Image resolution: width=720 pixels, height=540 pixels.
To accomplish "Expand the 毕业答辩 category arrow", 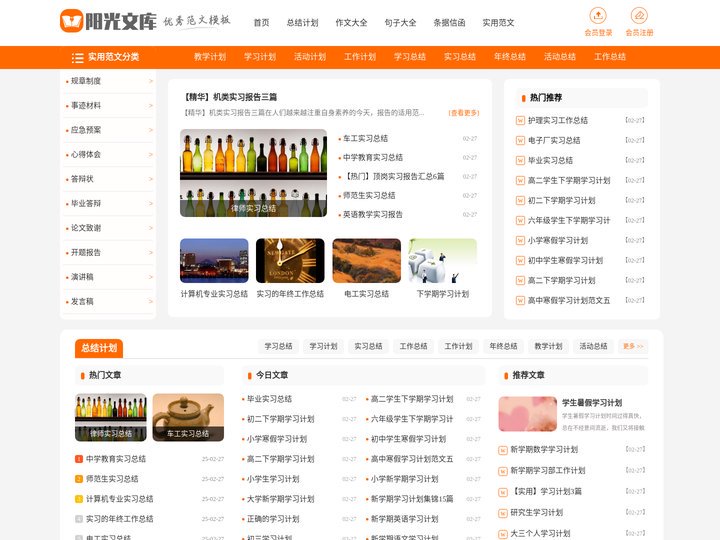I will [150, 203].
